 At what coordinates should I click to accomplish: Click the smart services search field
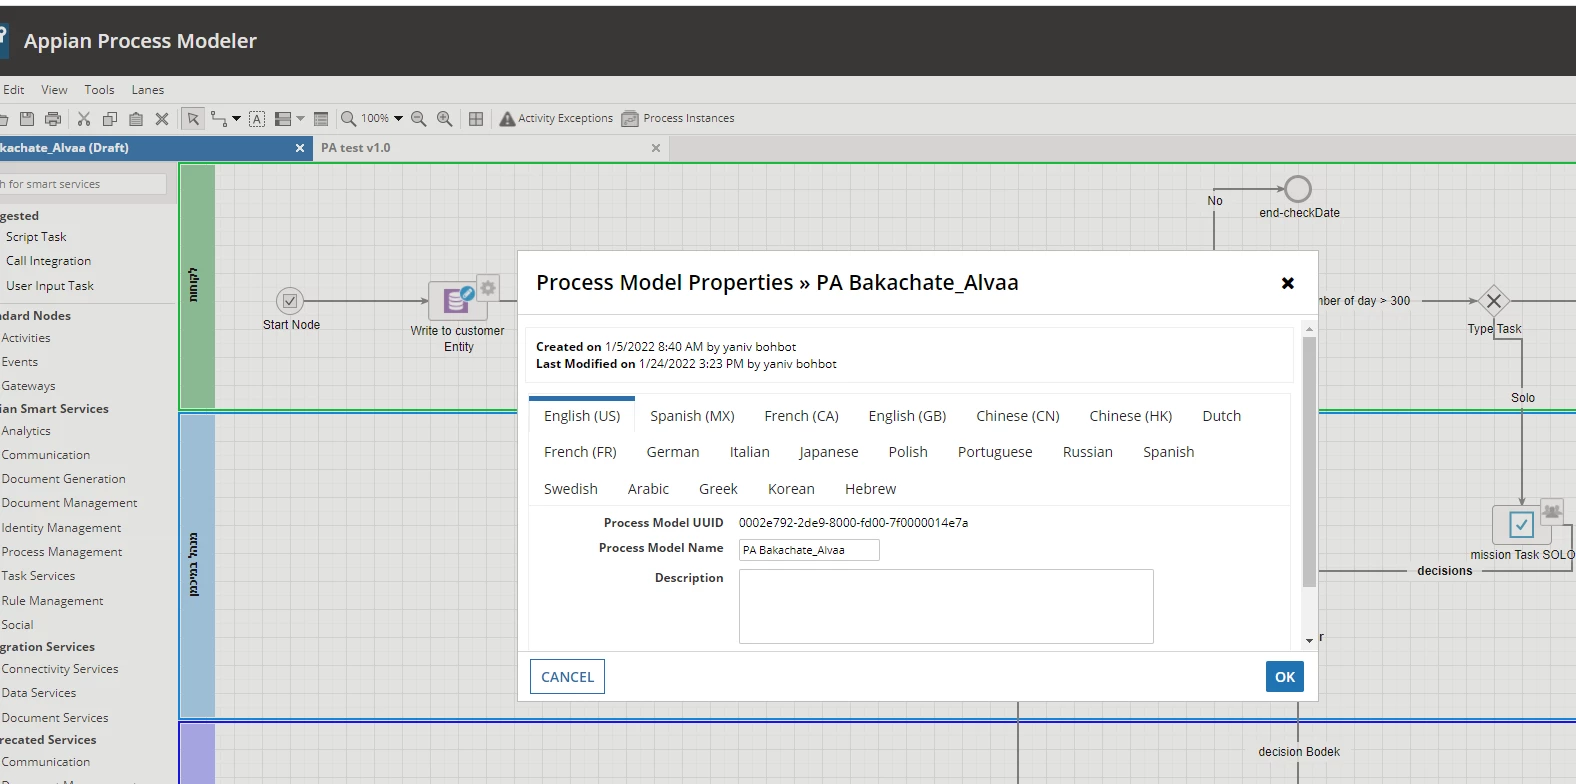(x=82, y=184)
